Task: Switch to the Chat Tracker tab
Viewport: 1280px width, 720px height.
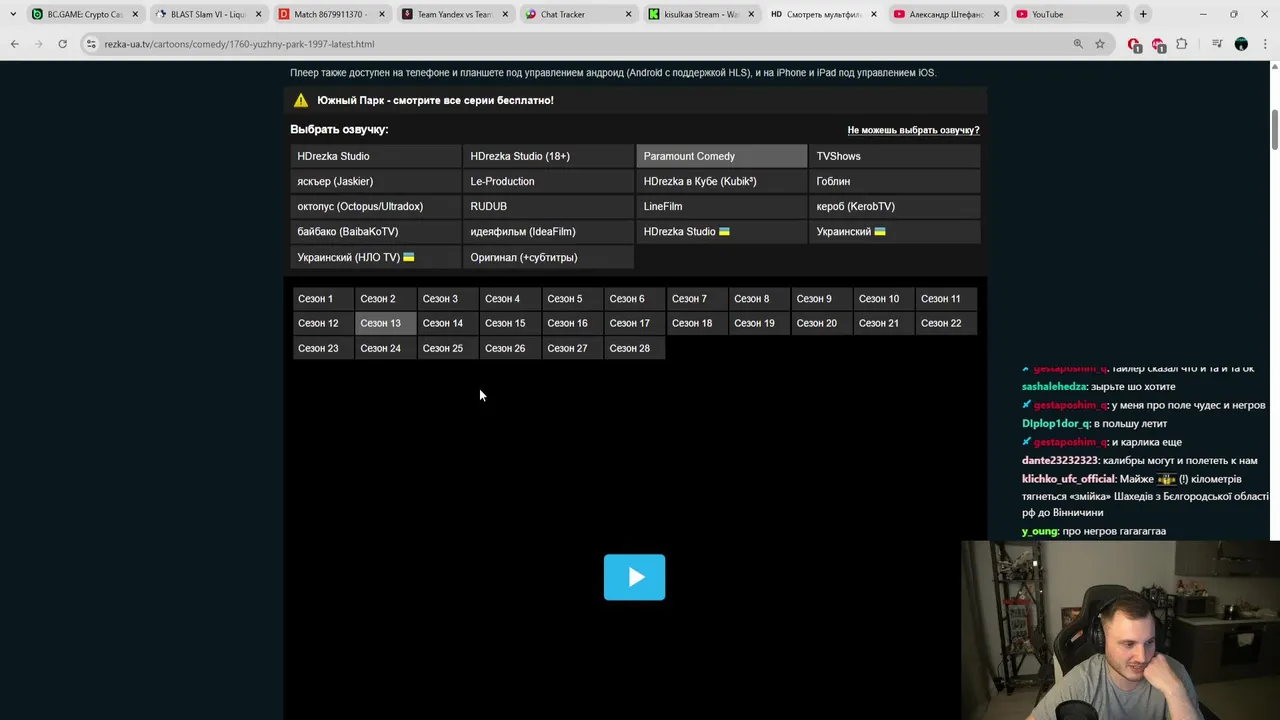Action: tap(578, 14)
